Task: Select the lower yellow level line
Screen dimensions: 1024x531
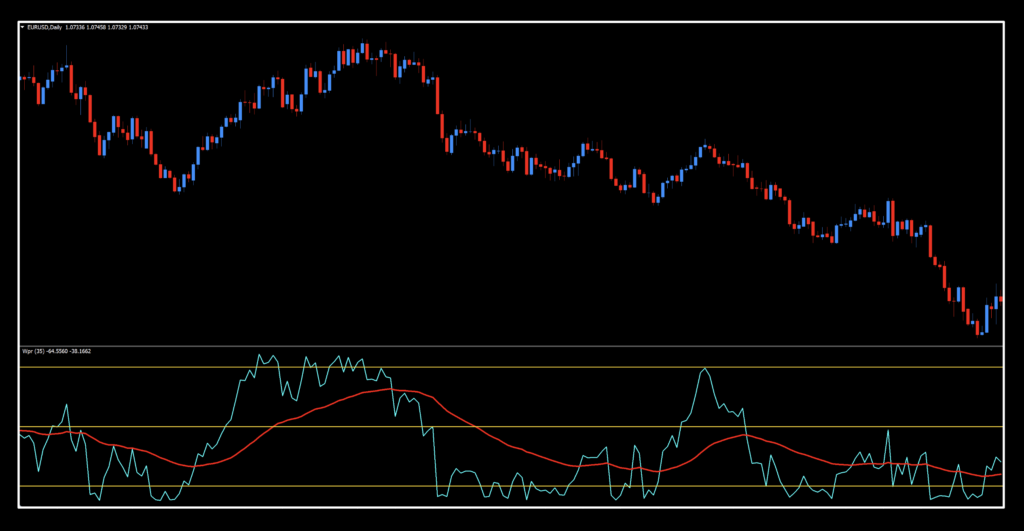Action: coord(300,487)
